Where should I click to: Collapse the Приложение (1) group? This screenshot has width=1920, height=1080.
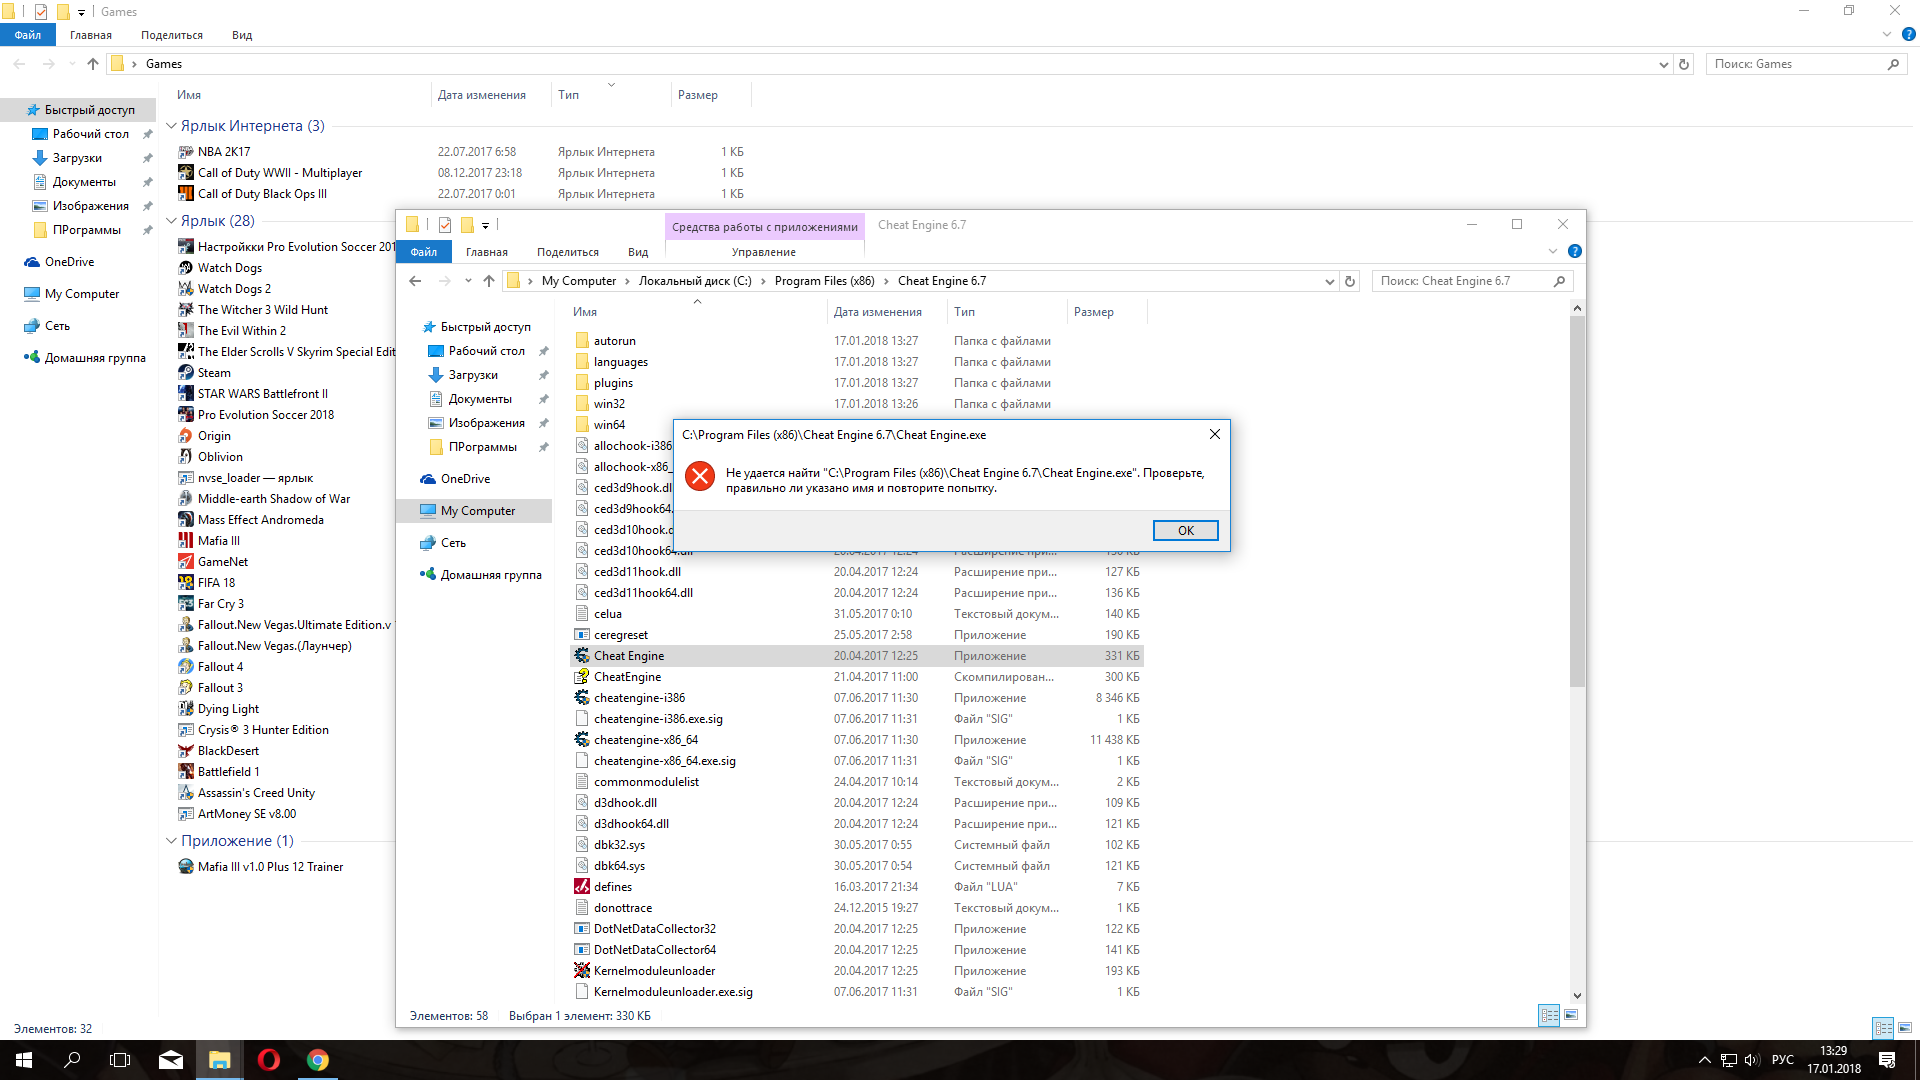tap(171, 841)
